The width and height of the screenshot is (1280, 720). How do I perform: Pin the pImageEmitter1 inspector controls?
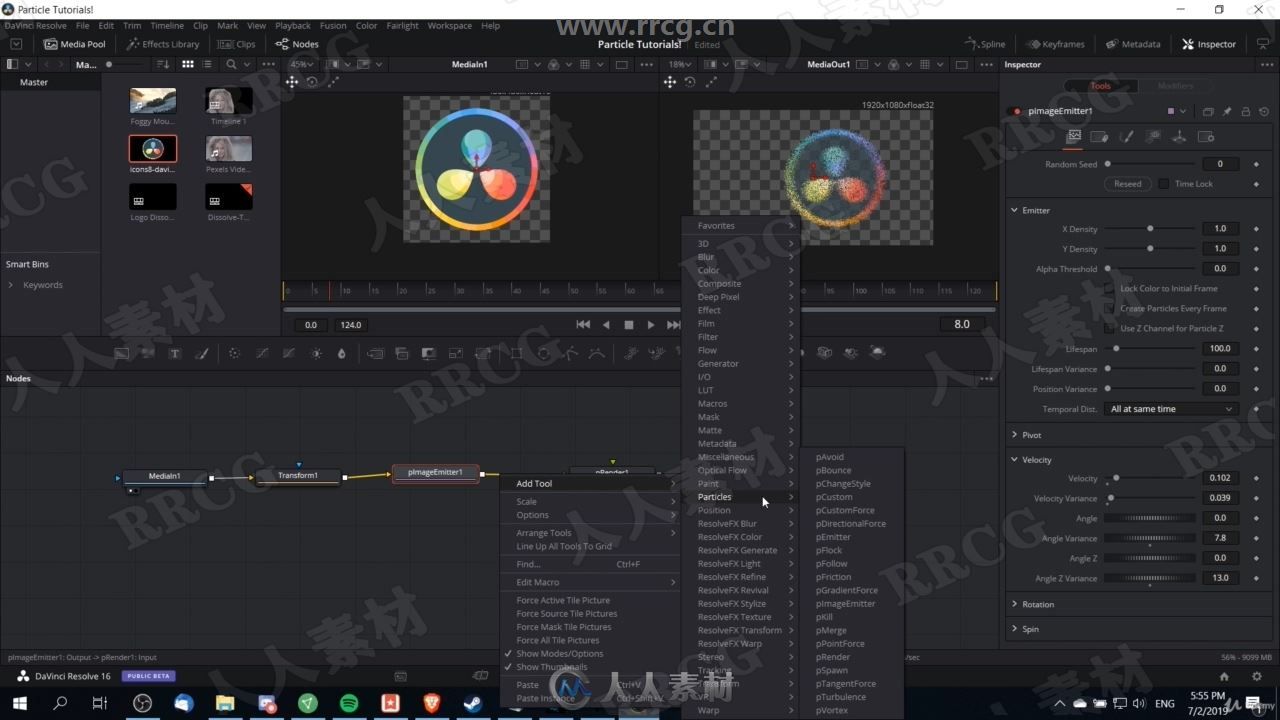point(1226,111)
